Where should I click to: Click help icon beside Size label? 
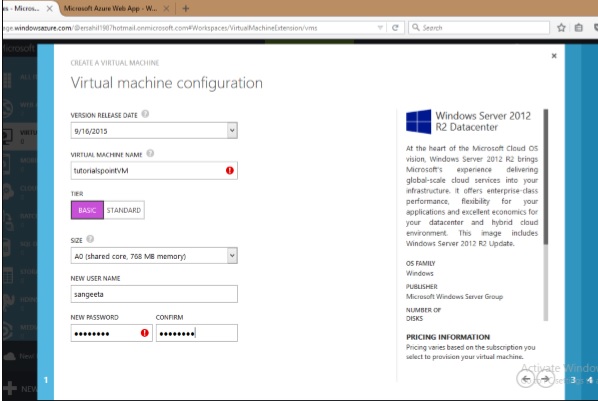tap(90, 239)
